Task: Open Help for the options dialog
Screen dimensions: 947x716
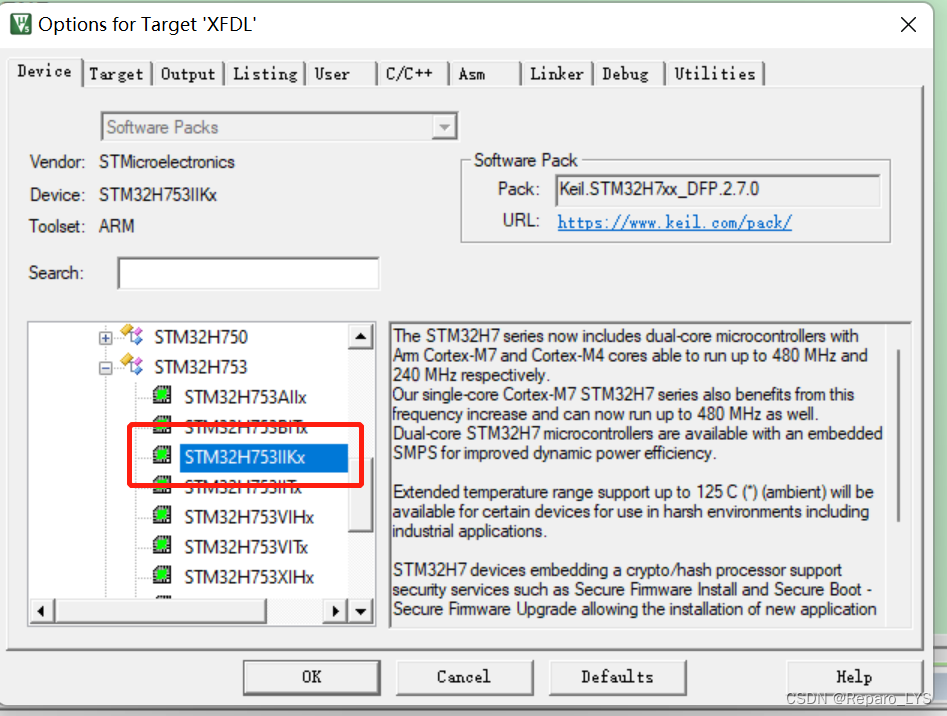Action: (x=854, y=677)
